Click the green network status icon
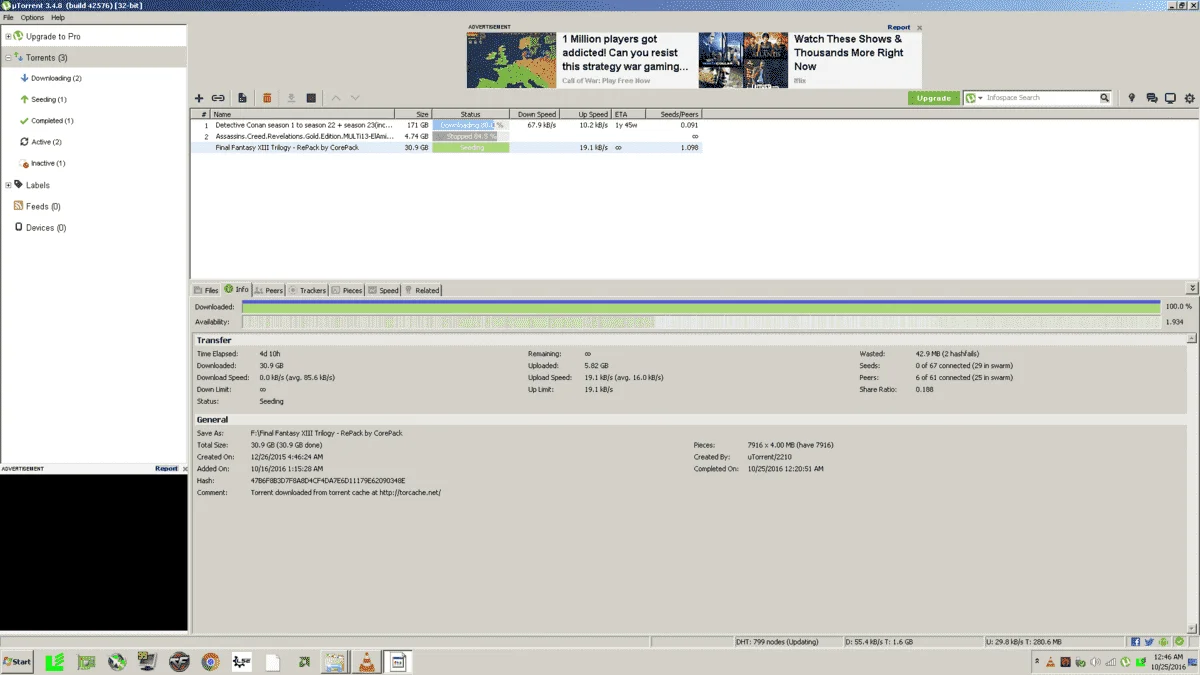This screenshot has height=675, width=1200. coord(1180,641)
